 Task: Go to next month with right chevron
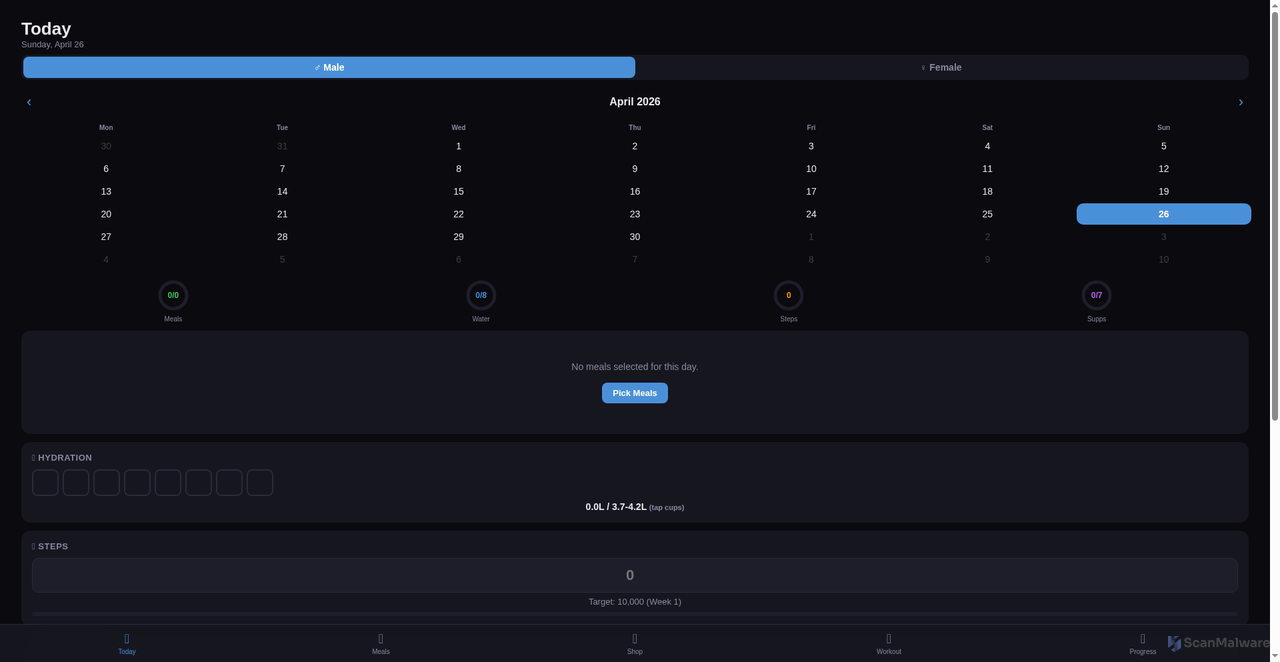pos(1240,102)
